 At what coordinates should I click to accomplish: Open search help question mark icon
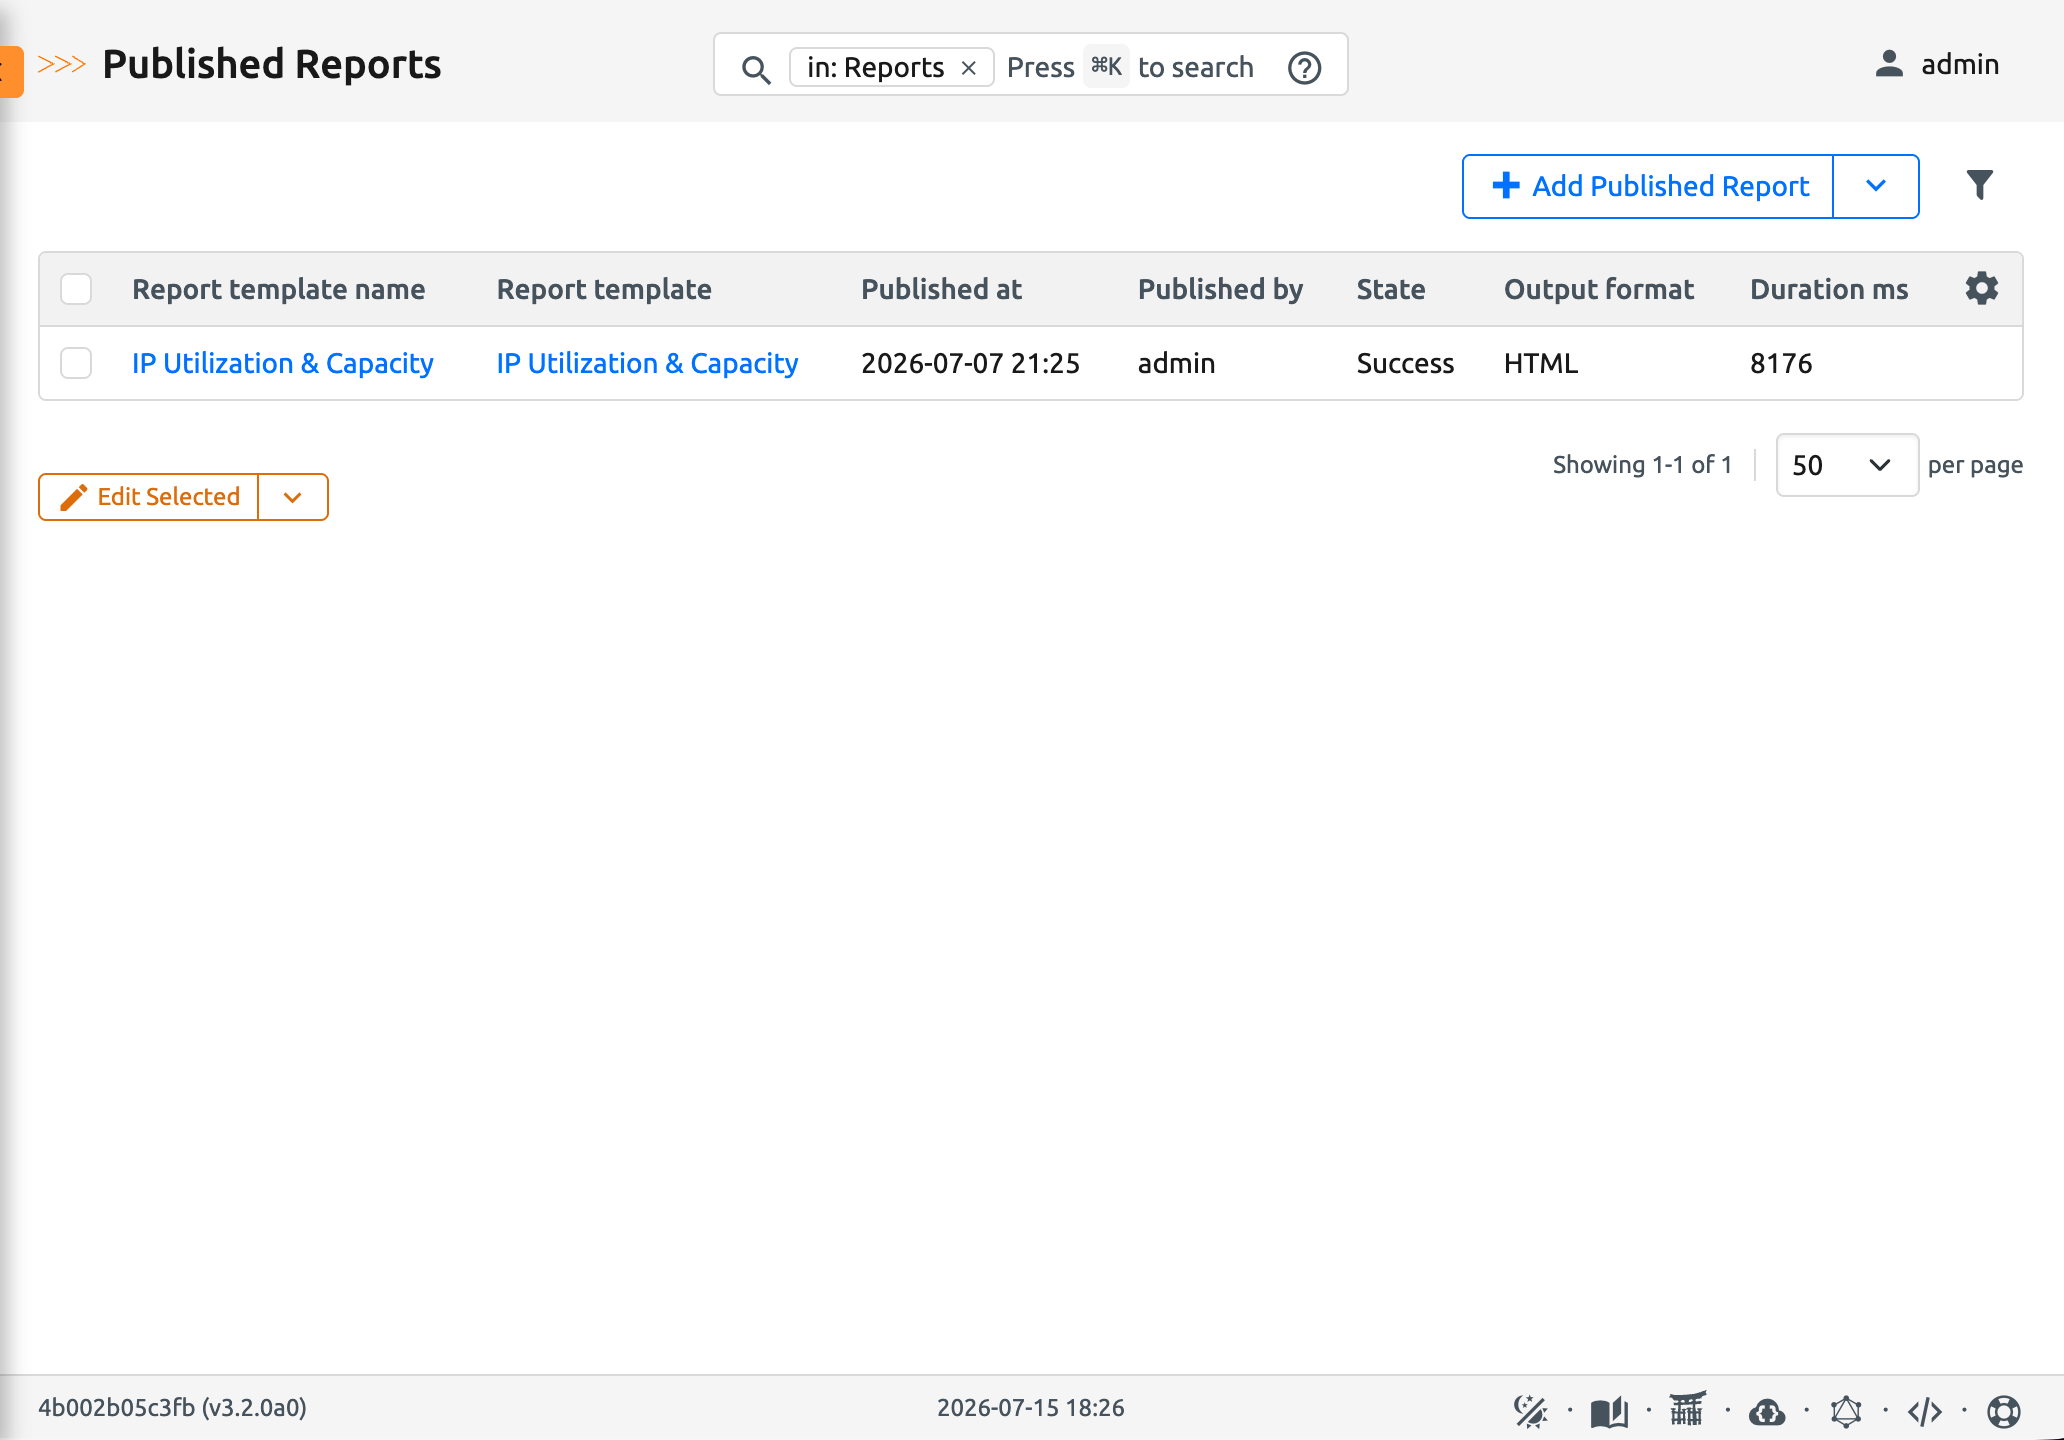(x=1305, y=68)
